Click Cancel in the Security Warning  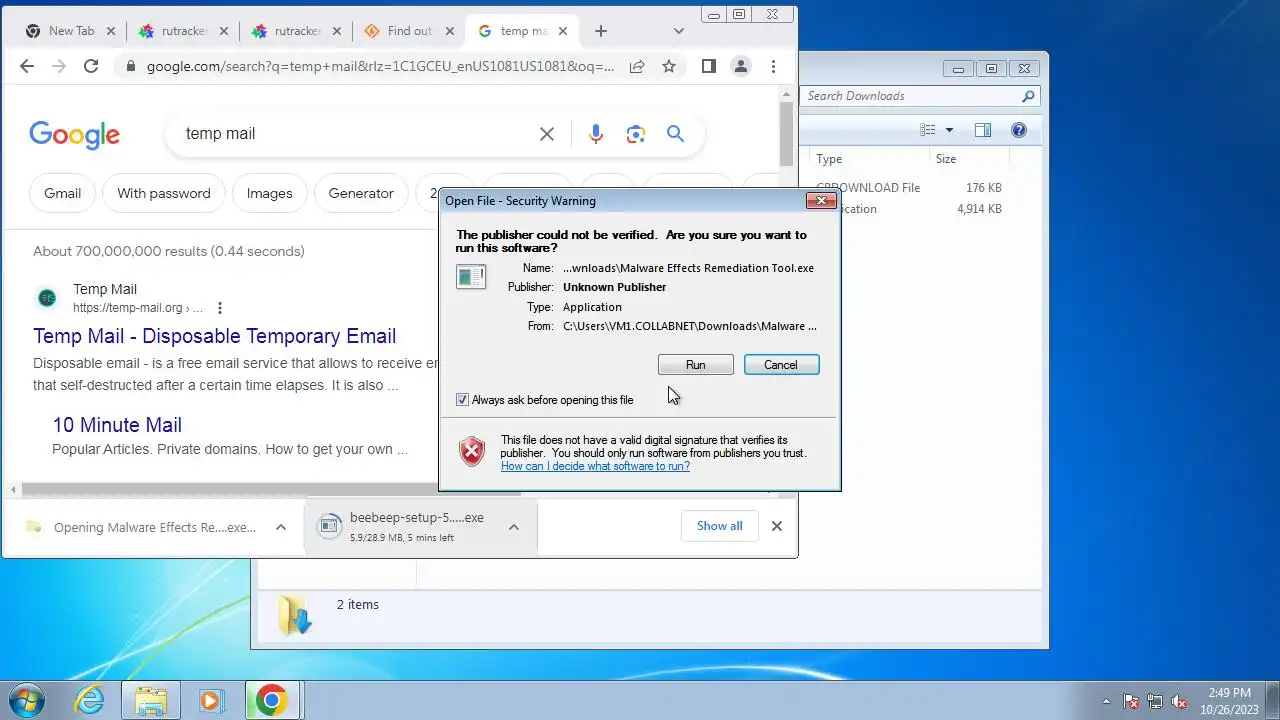[x=781, y=365]
